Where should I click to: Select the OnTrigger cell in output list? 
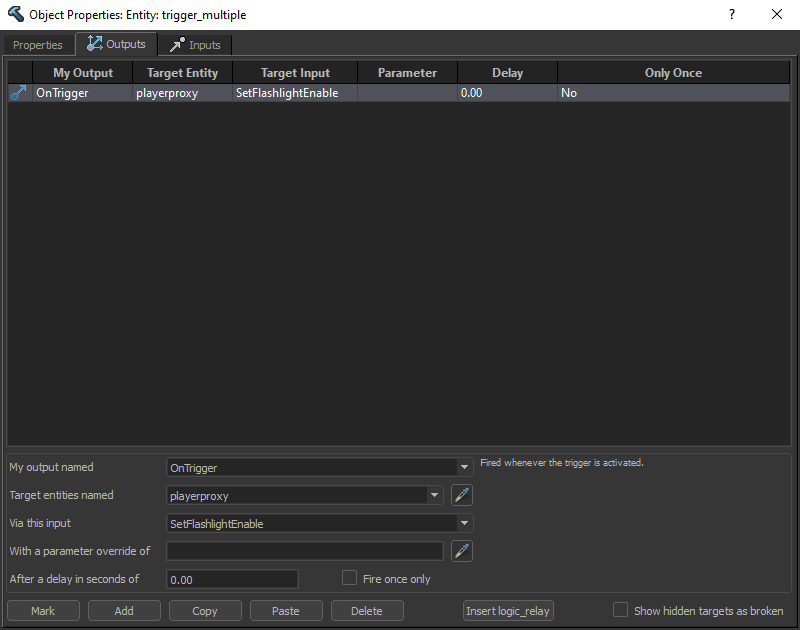coord(83,93)
